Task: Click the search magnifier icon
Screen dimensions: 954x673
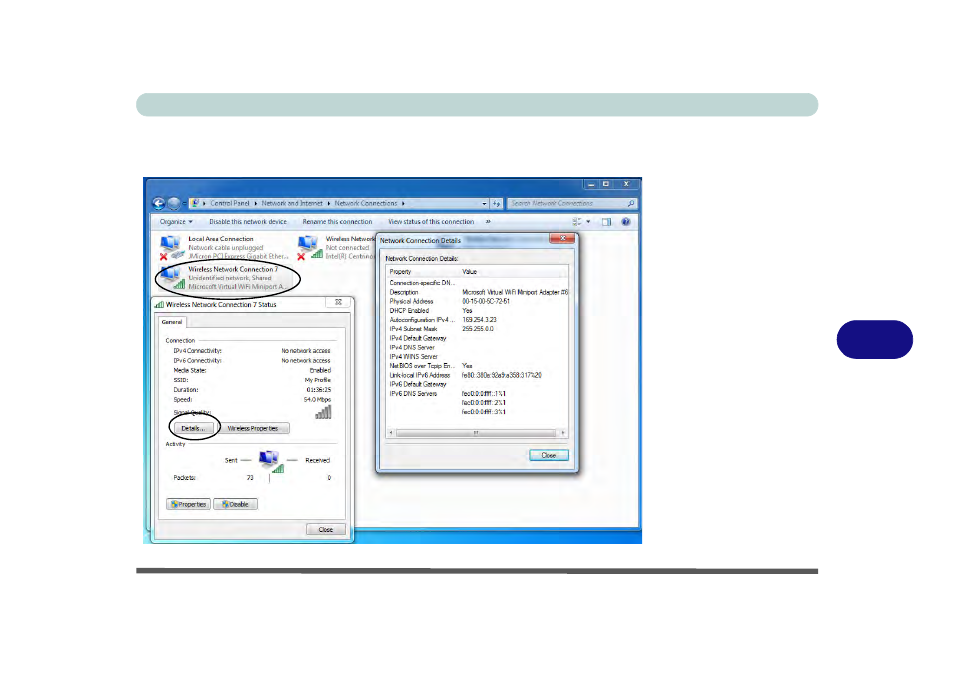Action: pyautogui.click(x=630, y=203)
